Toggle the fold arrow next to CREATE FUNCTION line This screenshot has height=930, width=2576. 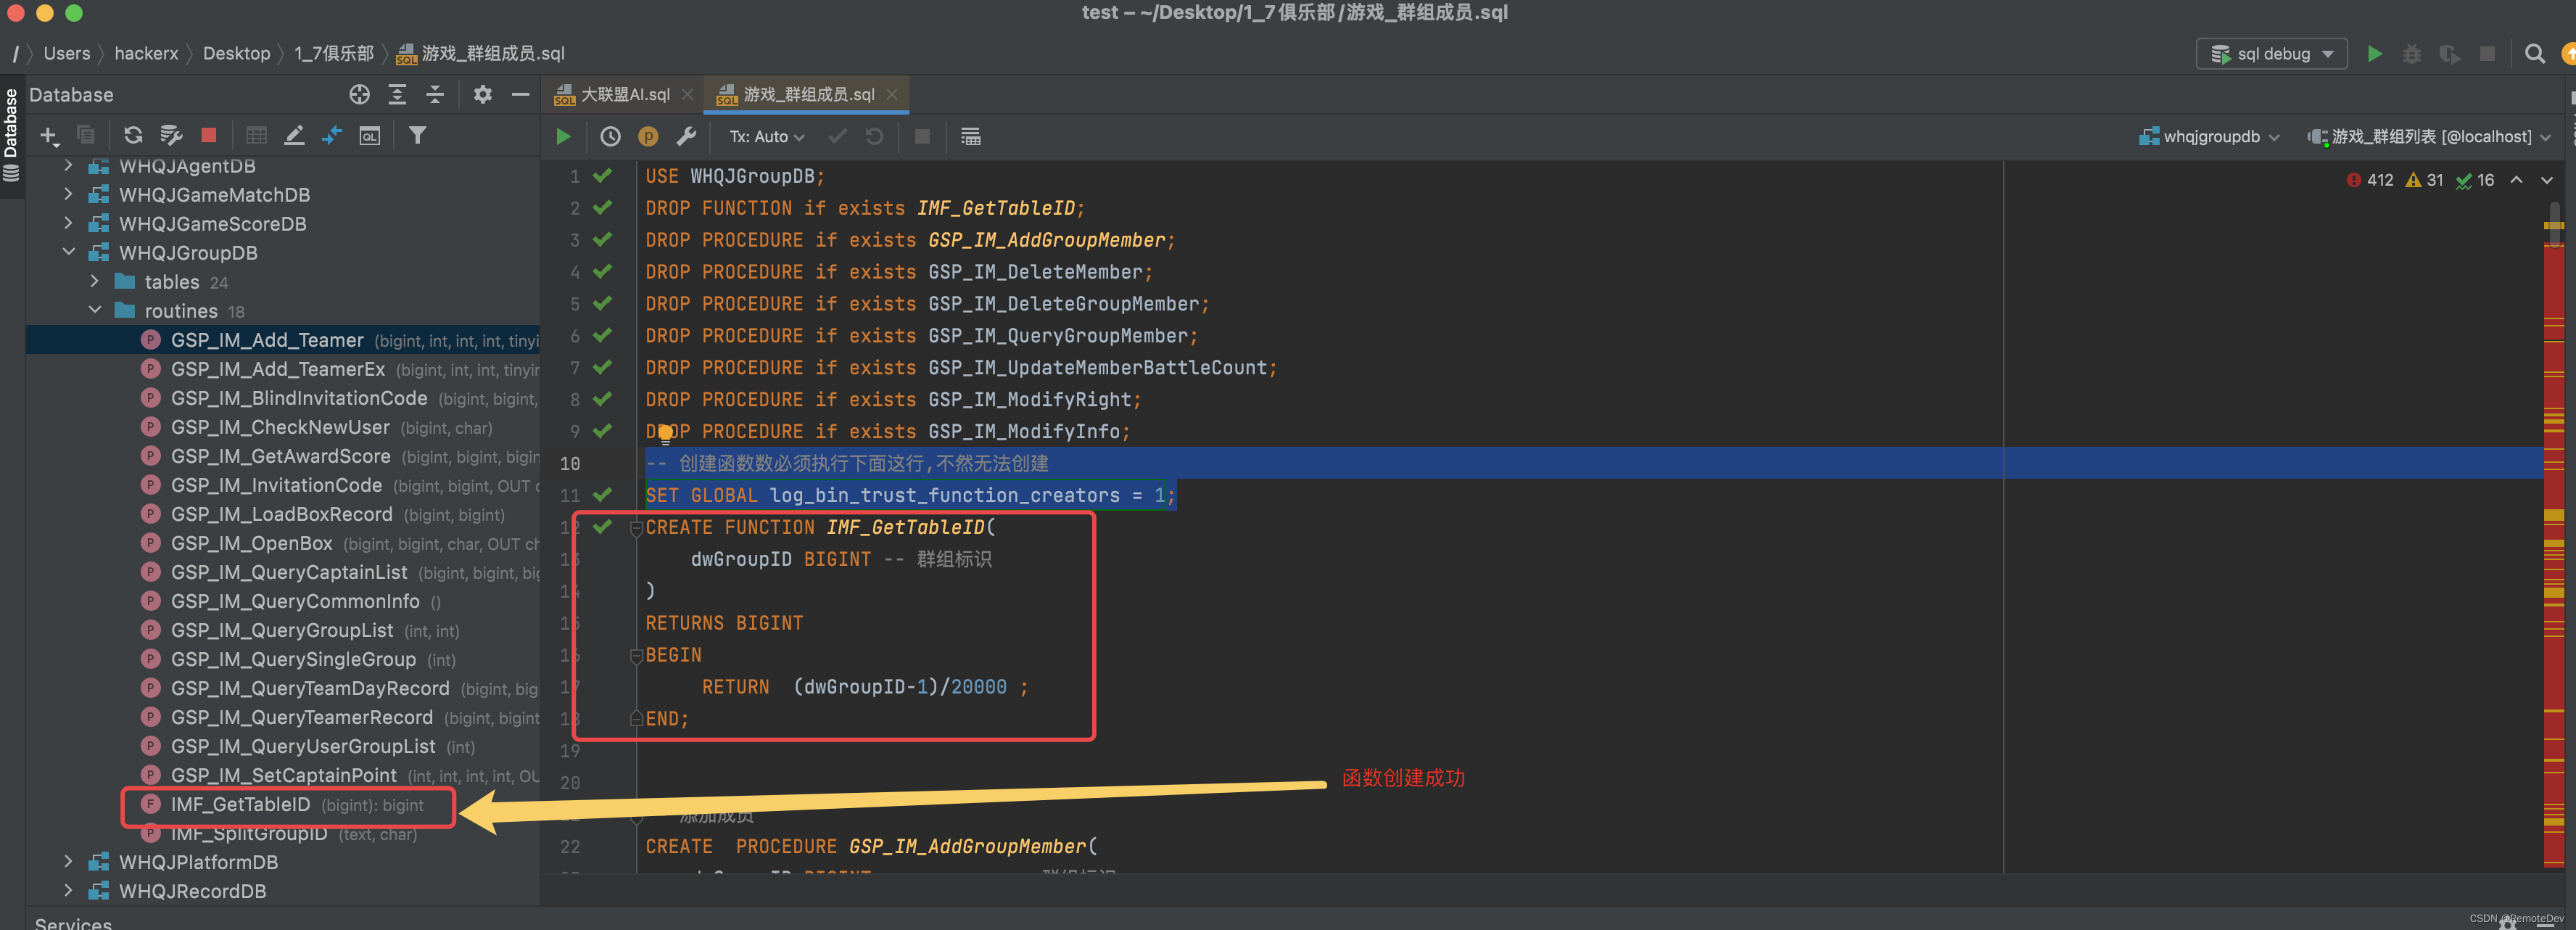click(x=636, y=528)
